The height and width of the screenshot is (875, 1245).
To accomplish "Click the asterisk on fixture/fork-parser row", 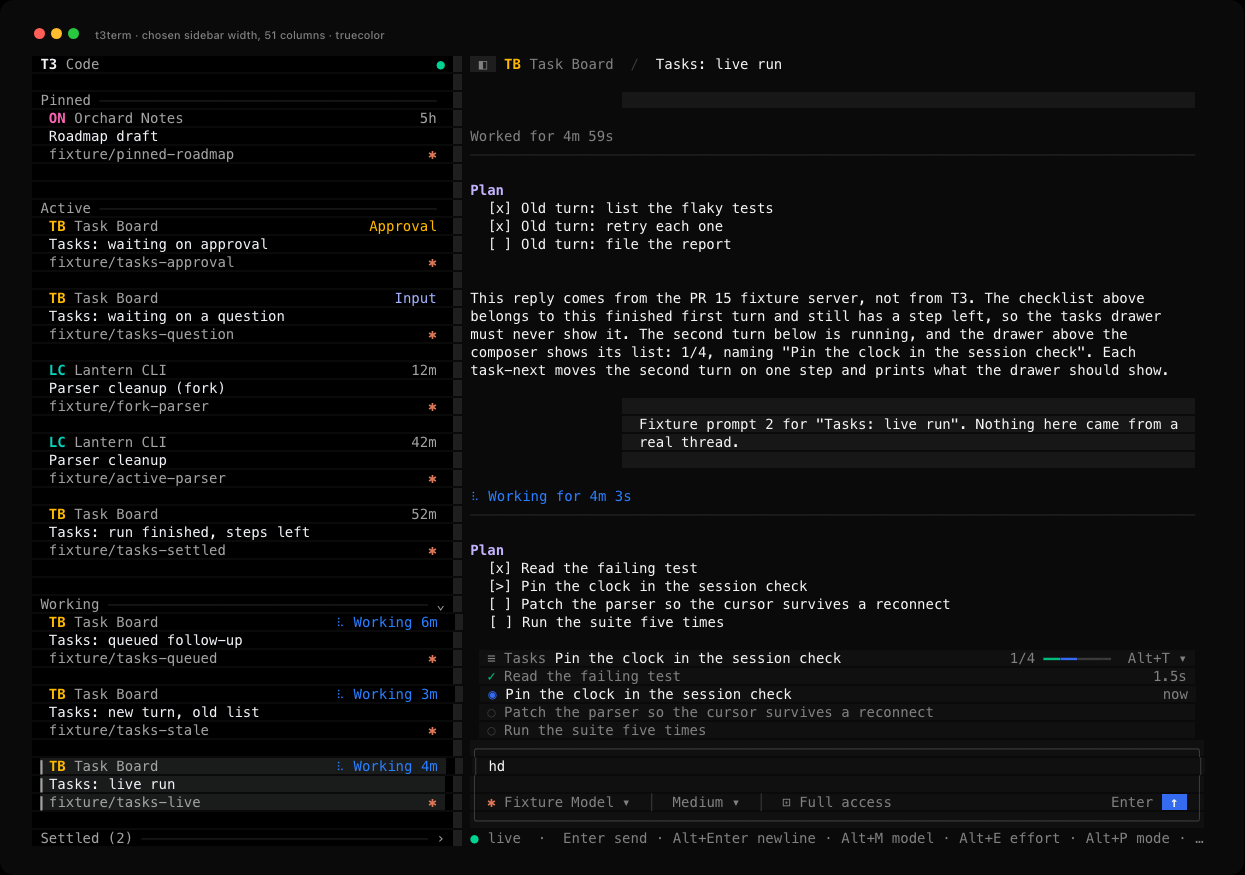I will pyautogui.click(x=433, y=407).
